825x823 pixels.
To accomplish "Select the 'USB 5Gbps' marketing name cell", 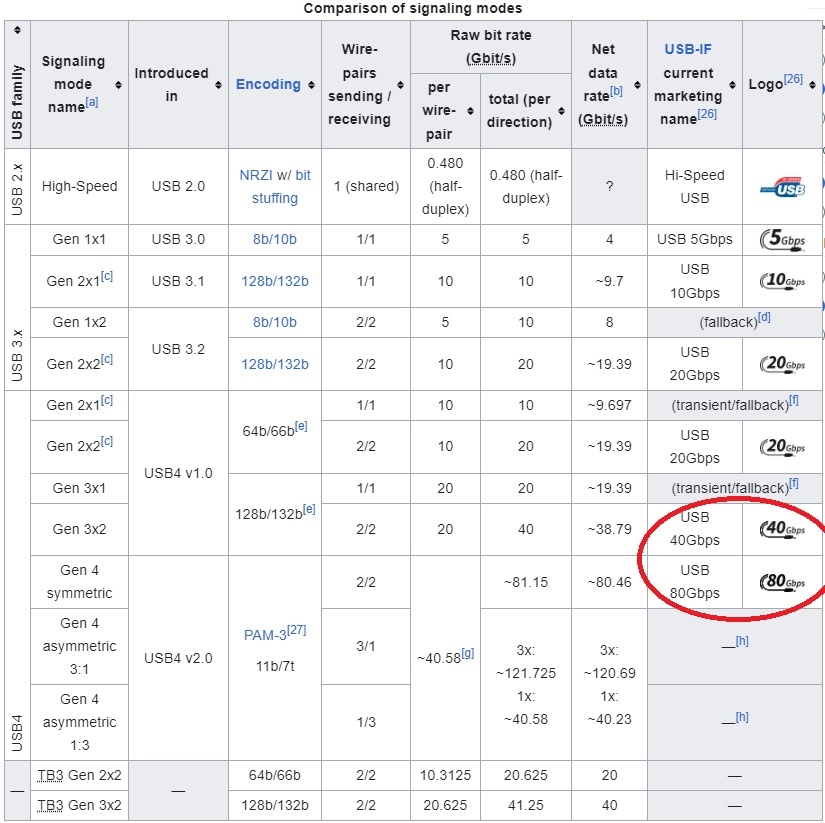I will pyautogui.click(x=695, y=239).
